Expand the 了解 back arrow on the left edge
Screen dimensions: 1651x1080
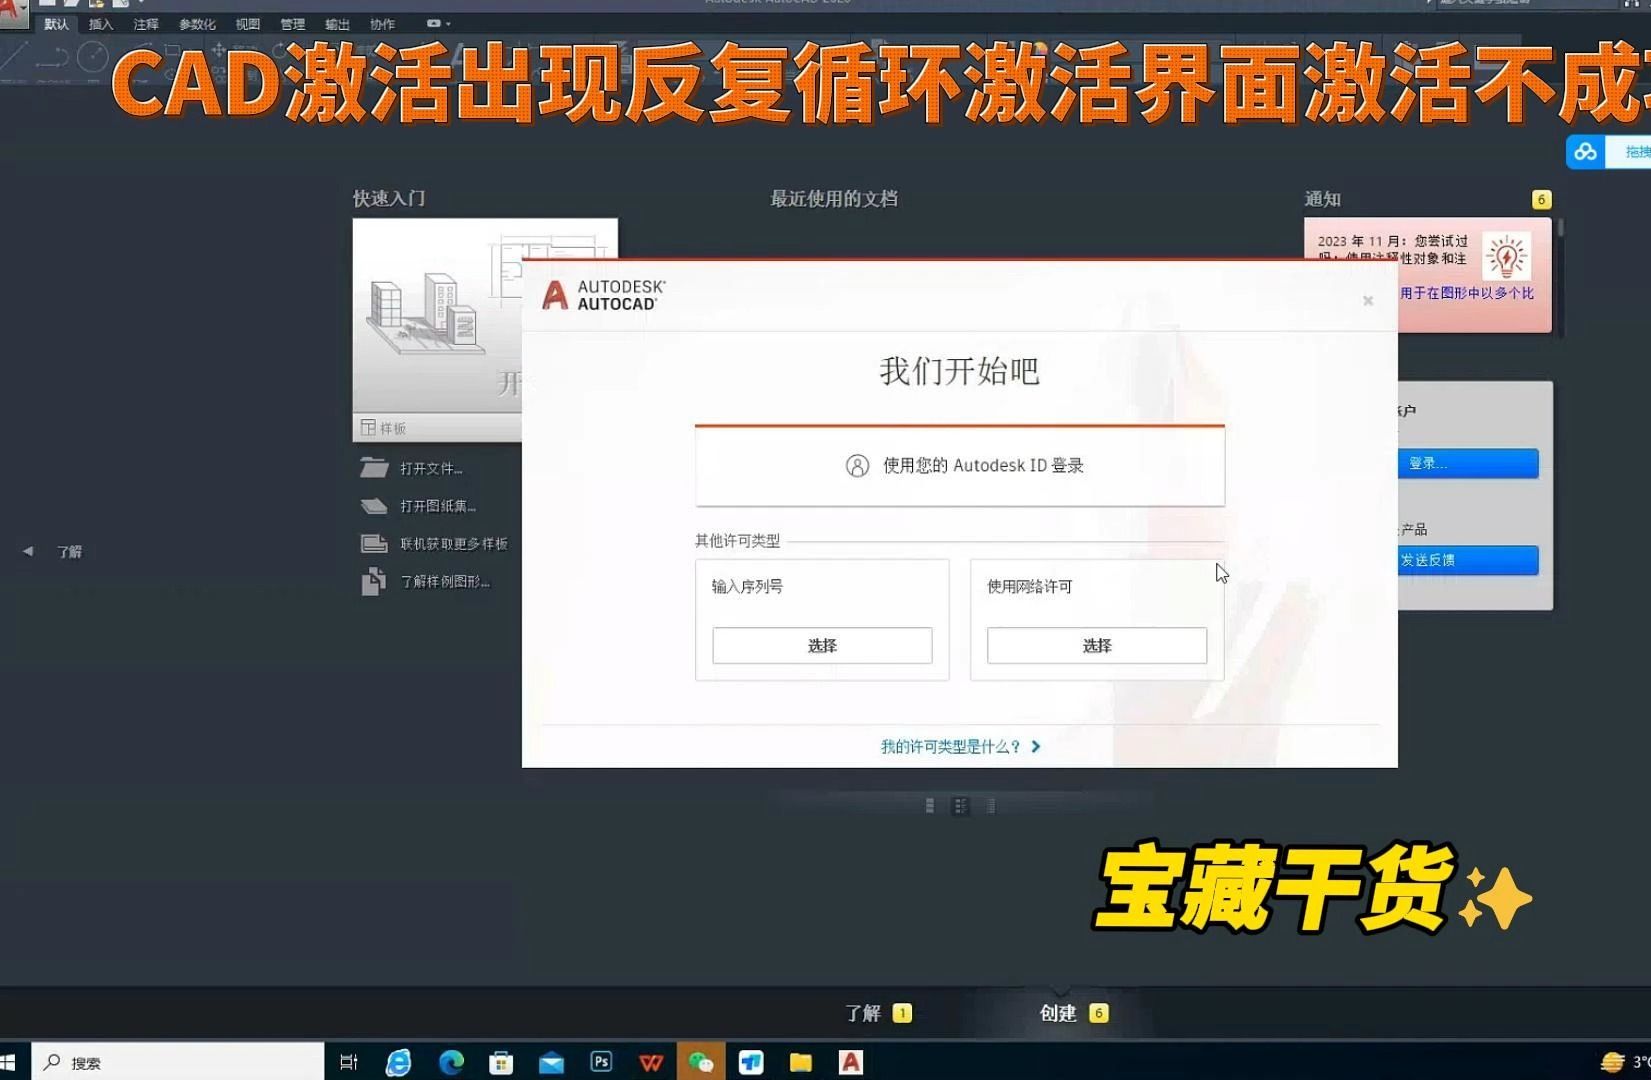tap(27, 550)
